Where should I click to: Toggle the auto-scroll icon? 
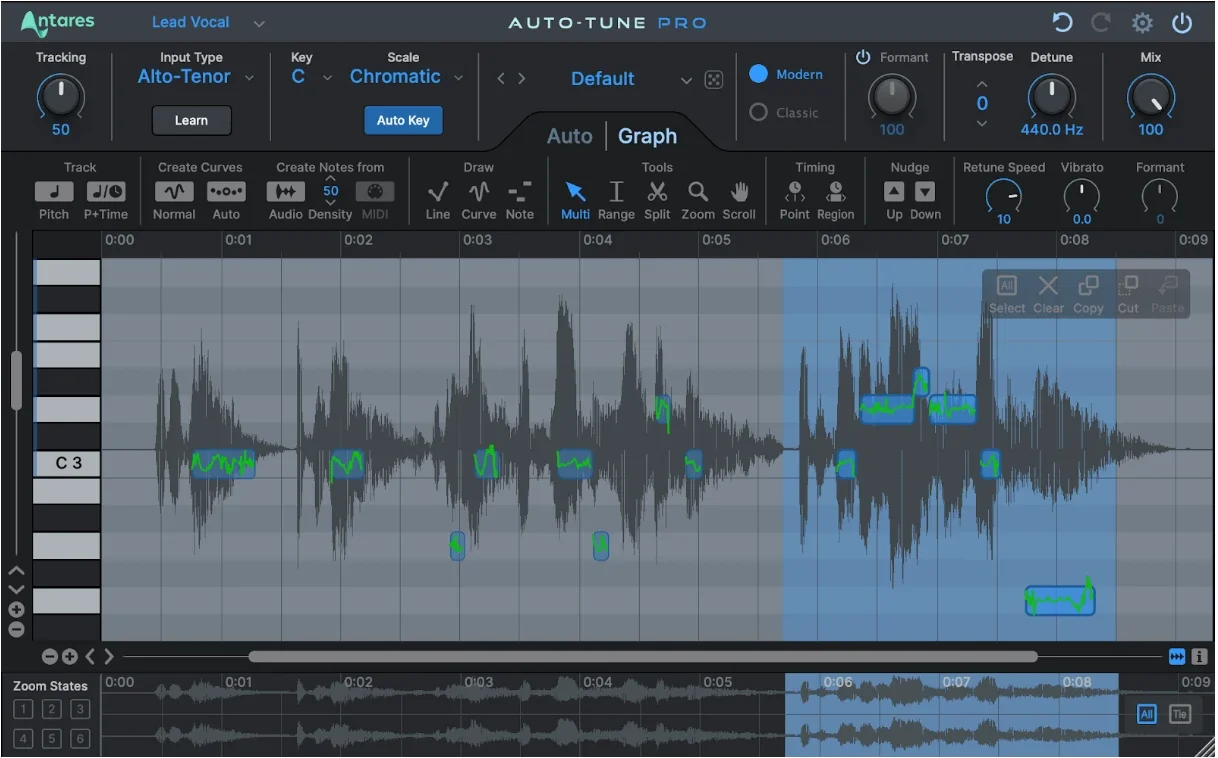[1177, 657]
